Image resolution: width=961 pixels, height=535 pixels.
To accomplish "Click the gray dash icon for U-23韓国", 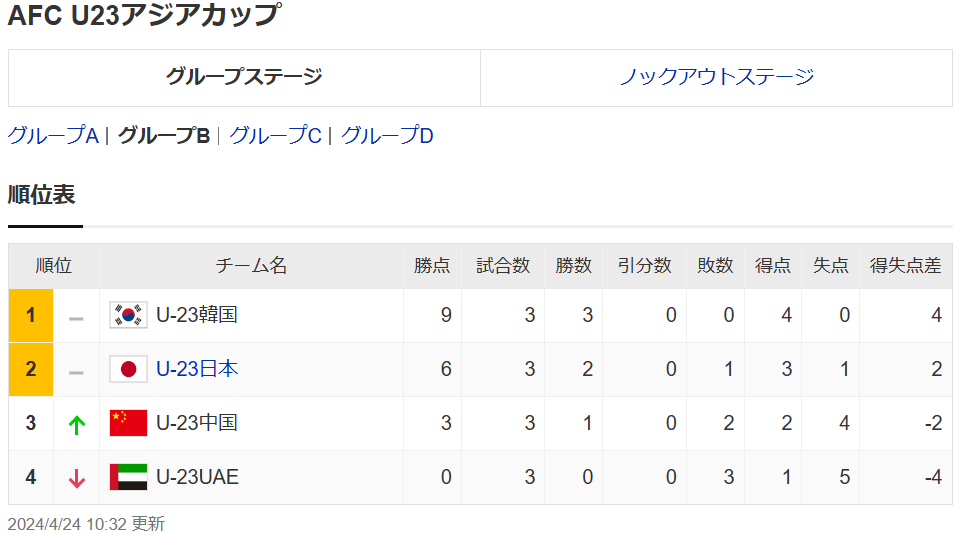I will click(76, 318).
